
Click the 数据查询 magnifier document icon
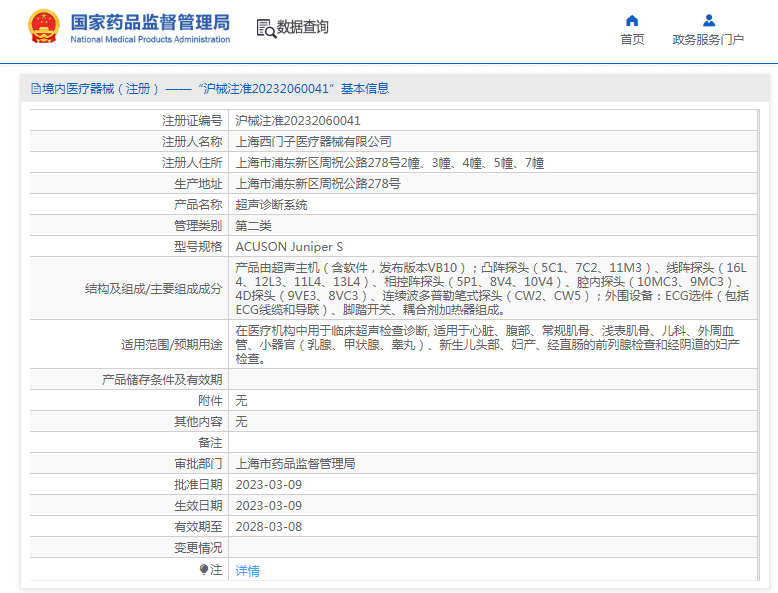point(266,28)
